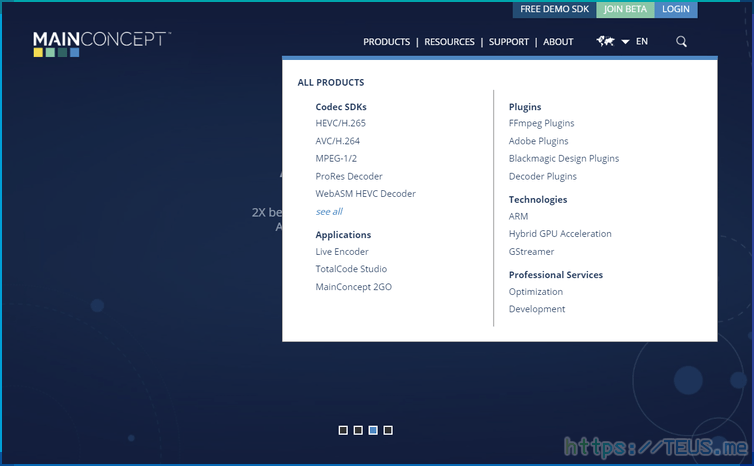Open the Technologies category
754x466 pixels.
point(538,200)
